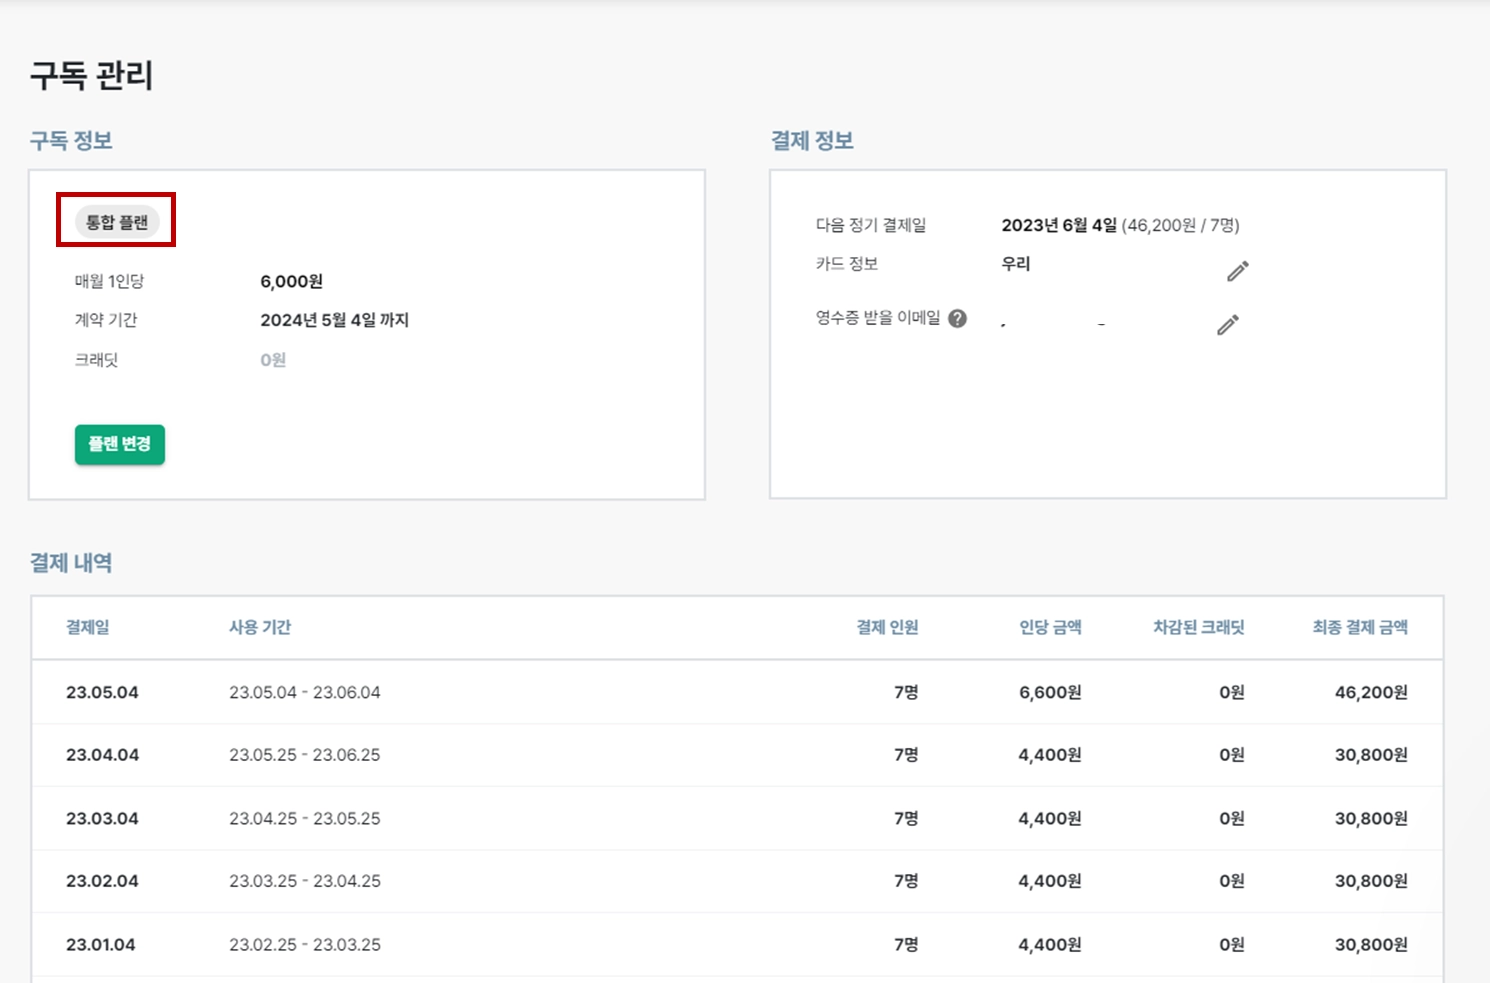Click the 결제 내역 section heading
Viewport: 1490px width, 983px height.
pos(71,563)
